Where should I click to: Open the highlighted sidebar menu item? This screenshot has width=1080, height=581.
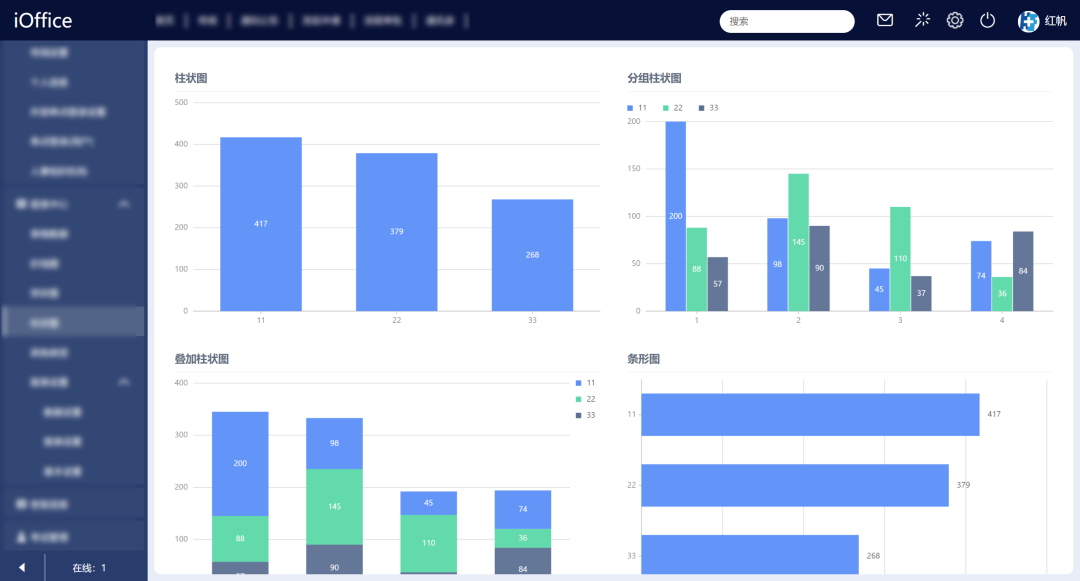click(x=73, y=322)
